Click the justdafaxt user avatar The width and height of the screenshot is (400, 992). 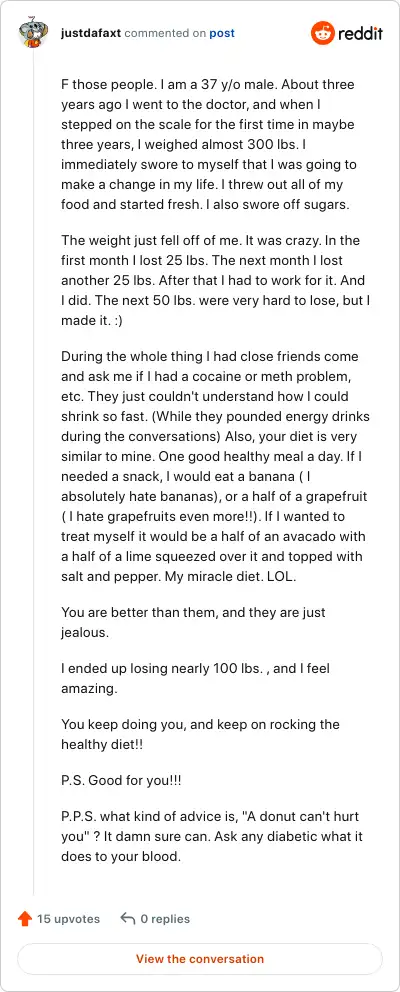(34, 34)
